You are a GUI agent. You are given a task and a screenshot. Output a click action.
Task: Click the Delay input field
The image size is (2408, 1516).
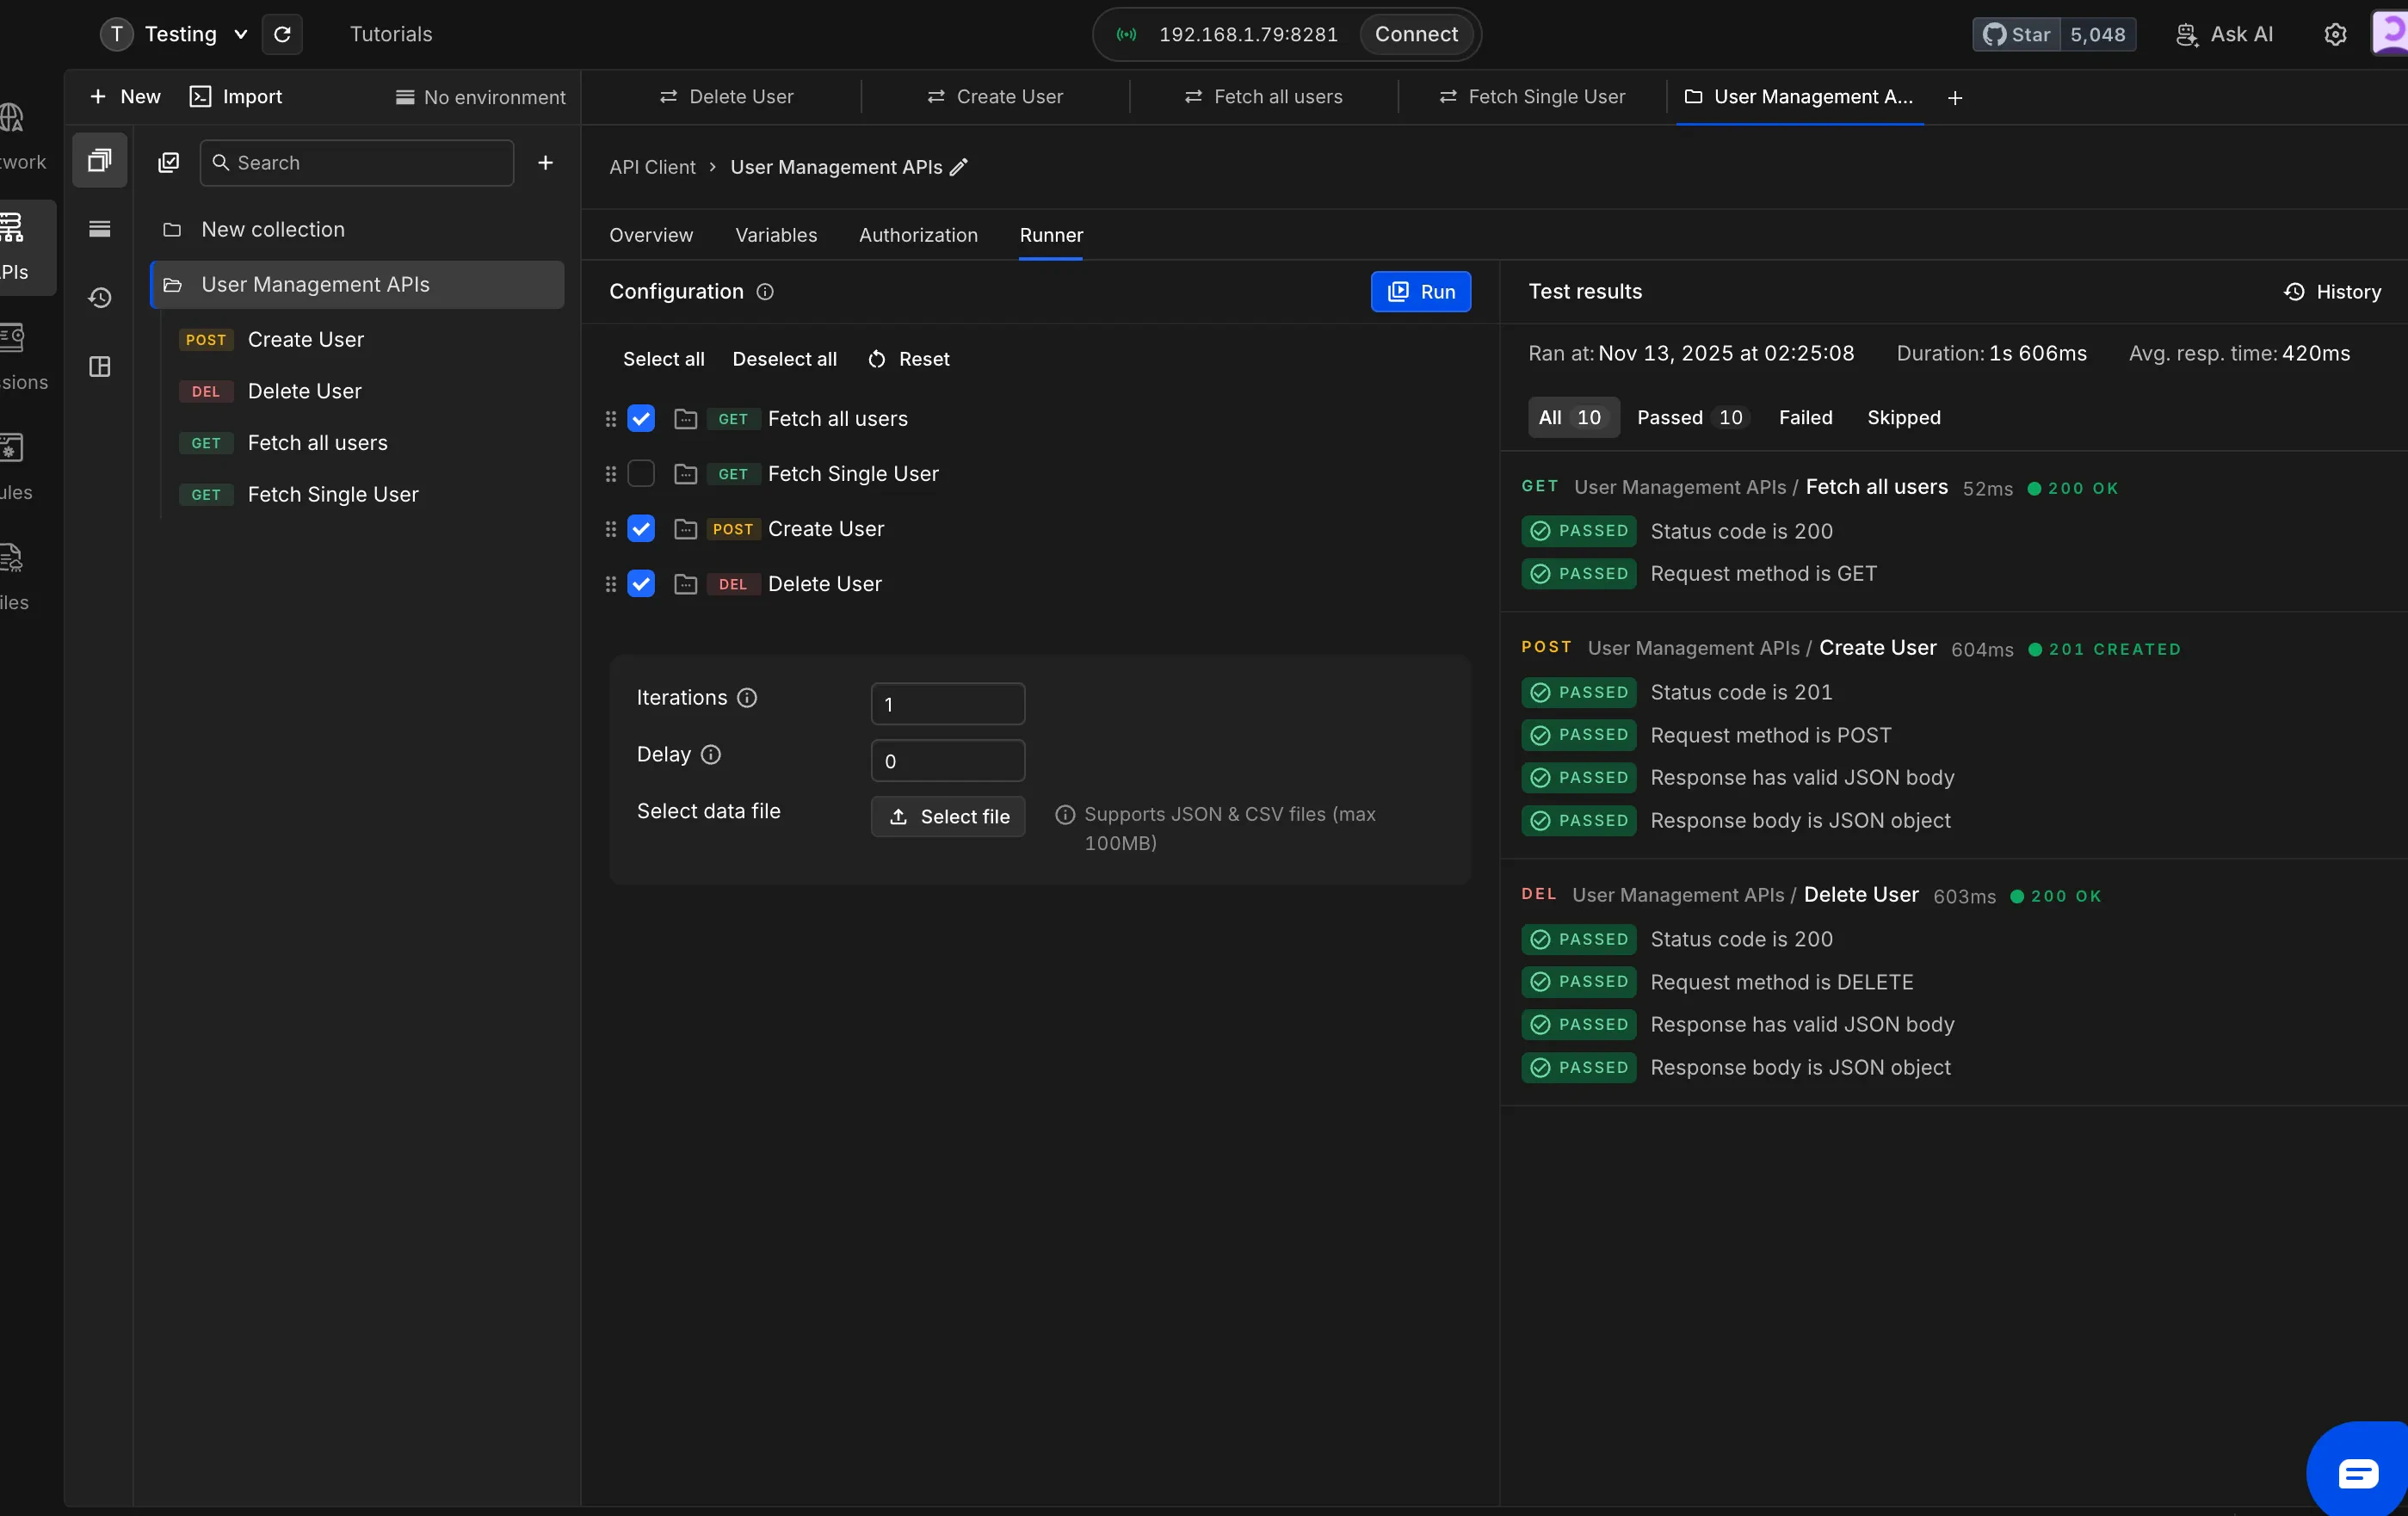click(x=948, y=761)
